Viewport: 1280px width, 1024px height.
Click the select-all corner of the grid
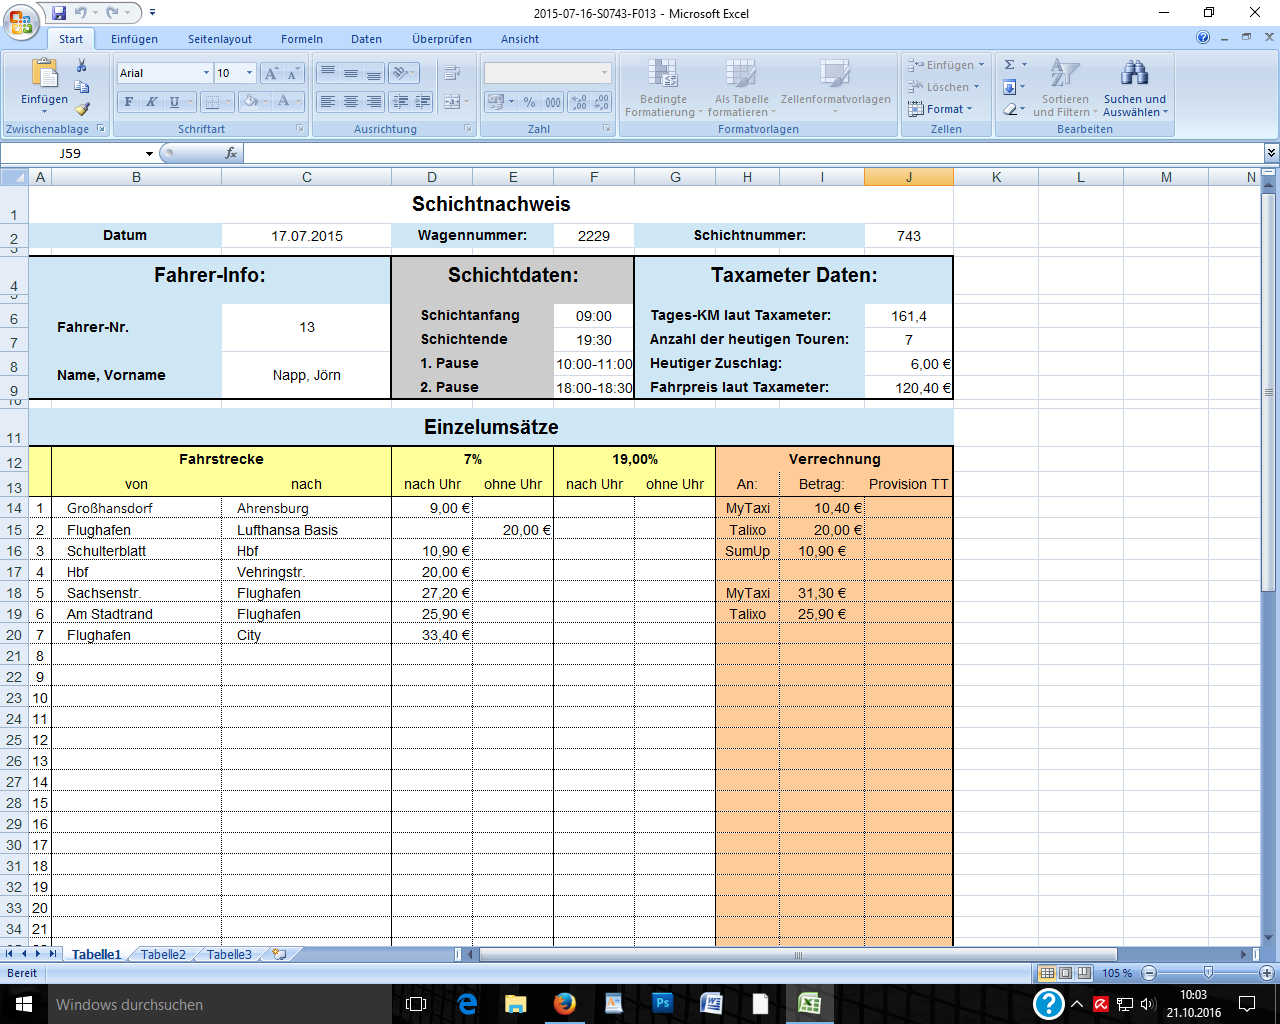pyautogui.click(x=14, y=177)
